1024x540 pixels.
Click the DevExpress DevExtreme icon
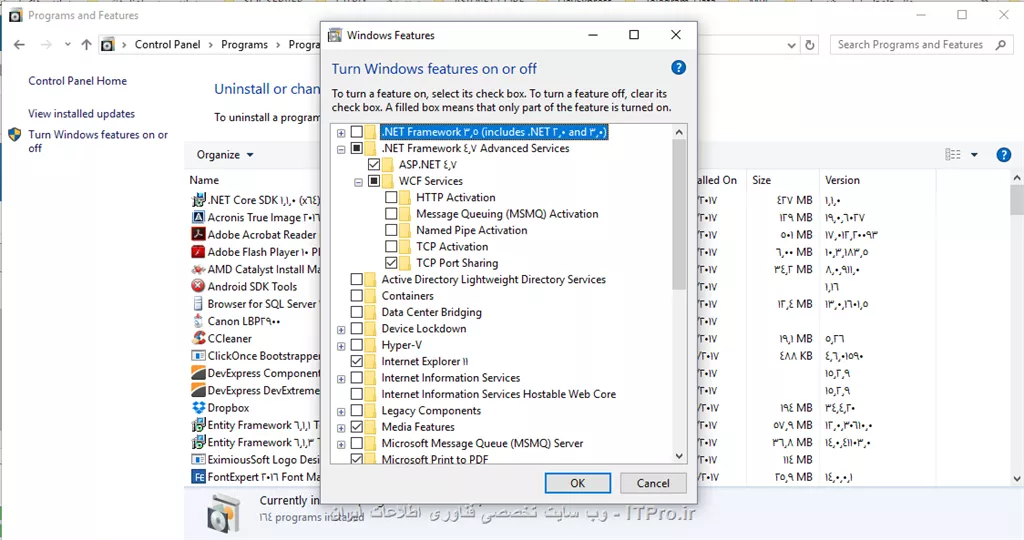tap(198, 390)
